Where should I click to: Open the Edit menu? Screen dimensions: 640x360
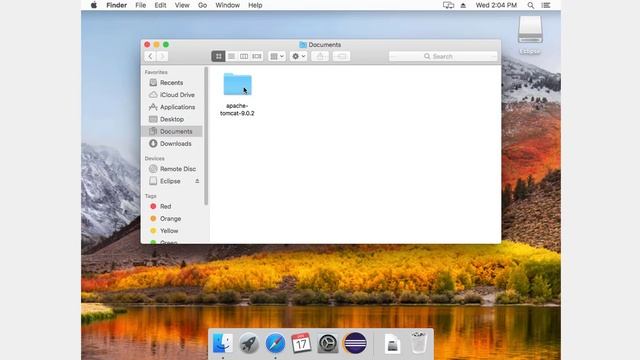click(160, 5)
